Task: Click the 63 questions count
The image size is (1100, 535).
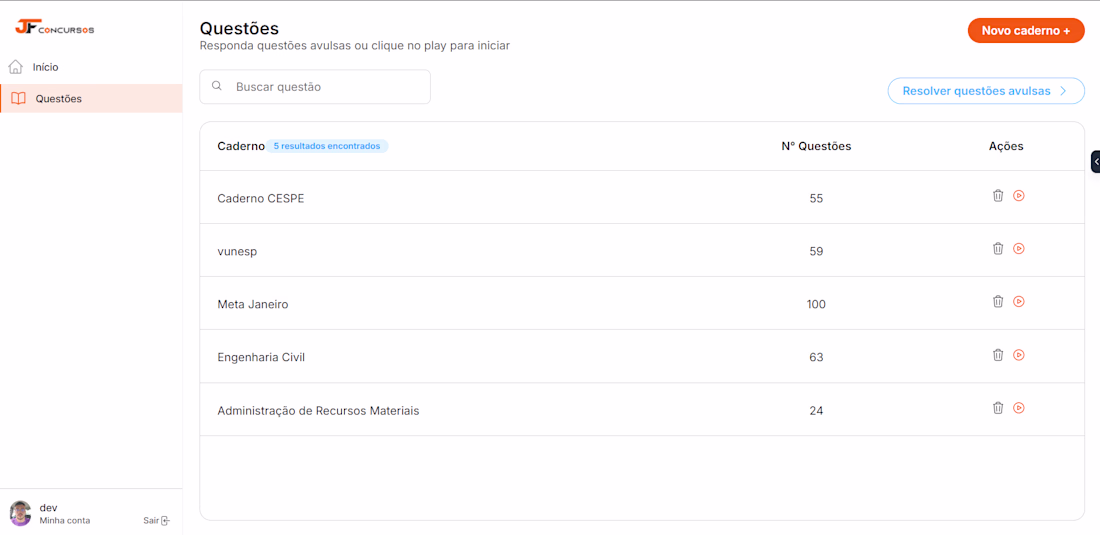Action: (816, 358)
